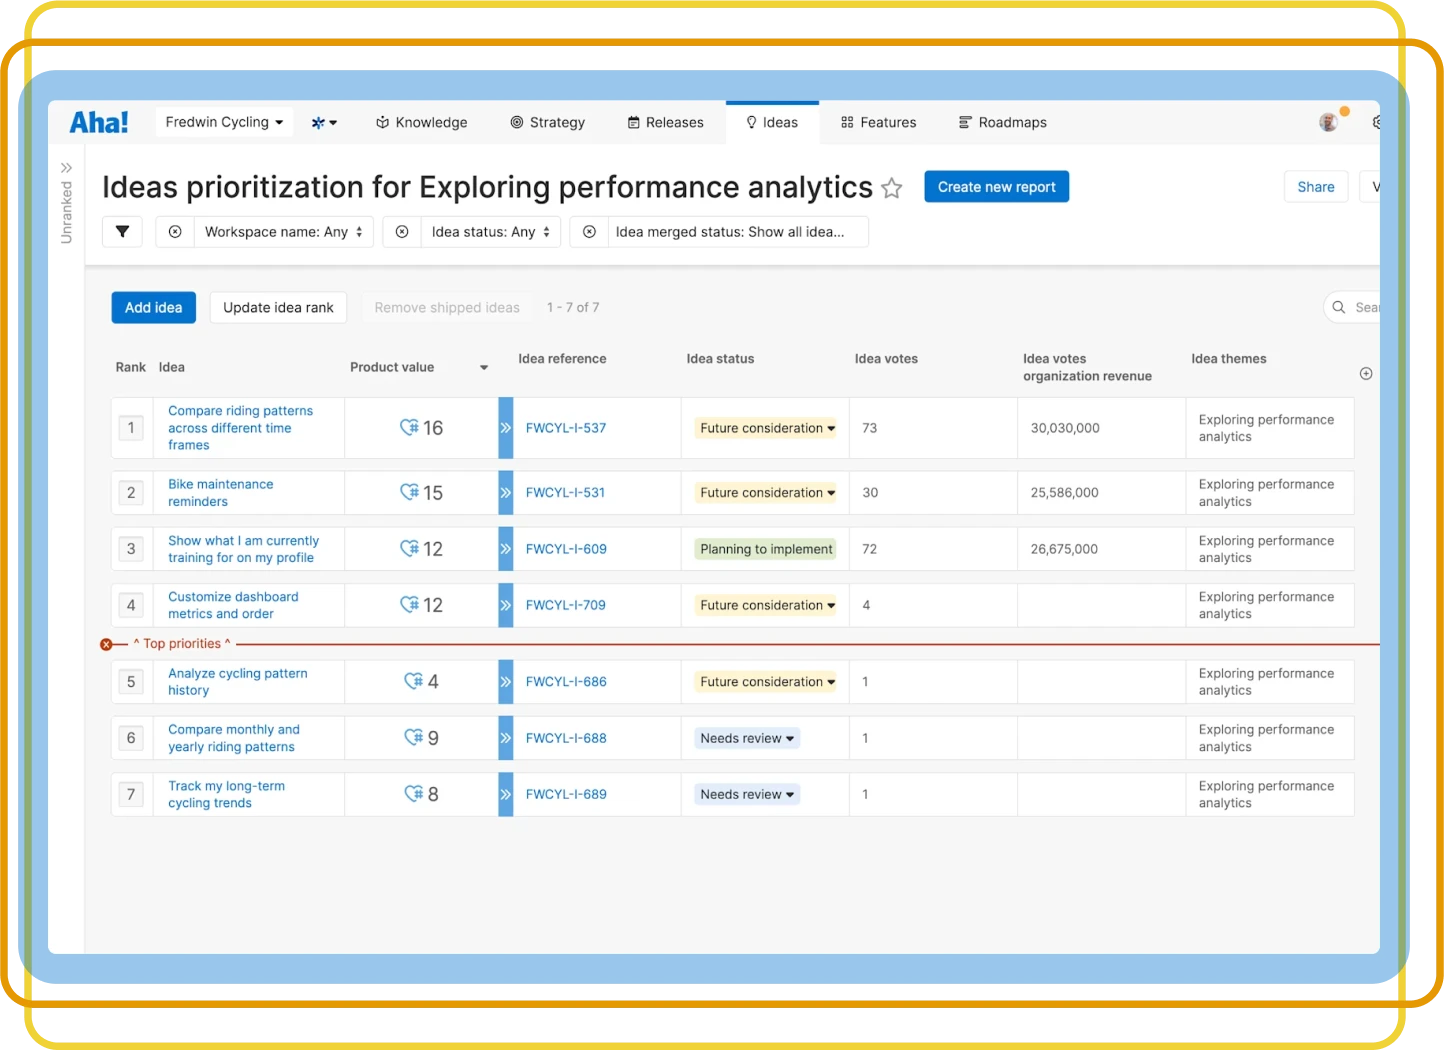Click the search field
Viewport: 1444px width, 1050px height.
tap(1352, 308)
